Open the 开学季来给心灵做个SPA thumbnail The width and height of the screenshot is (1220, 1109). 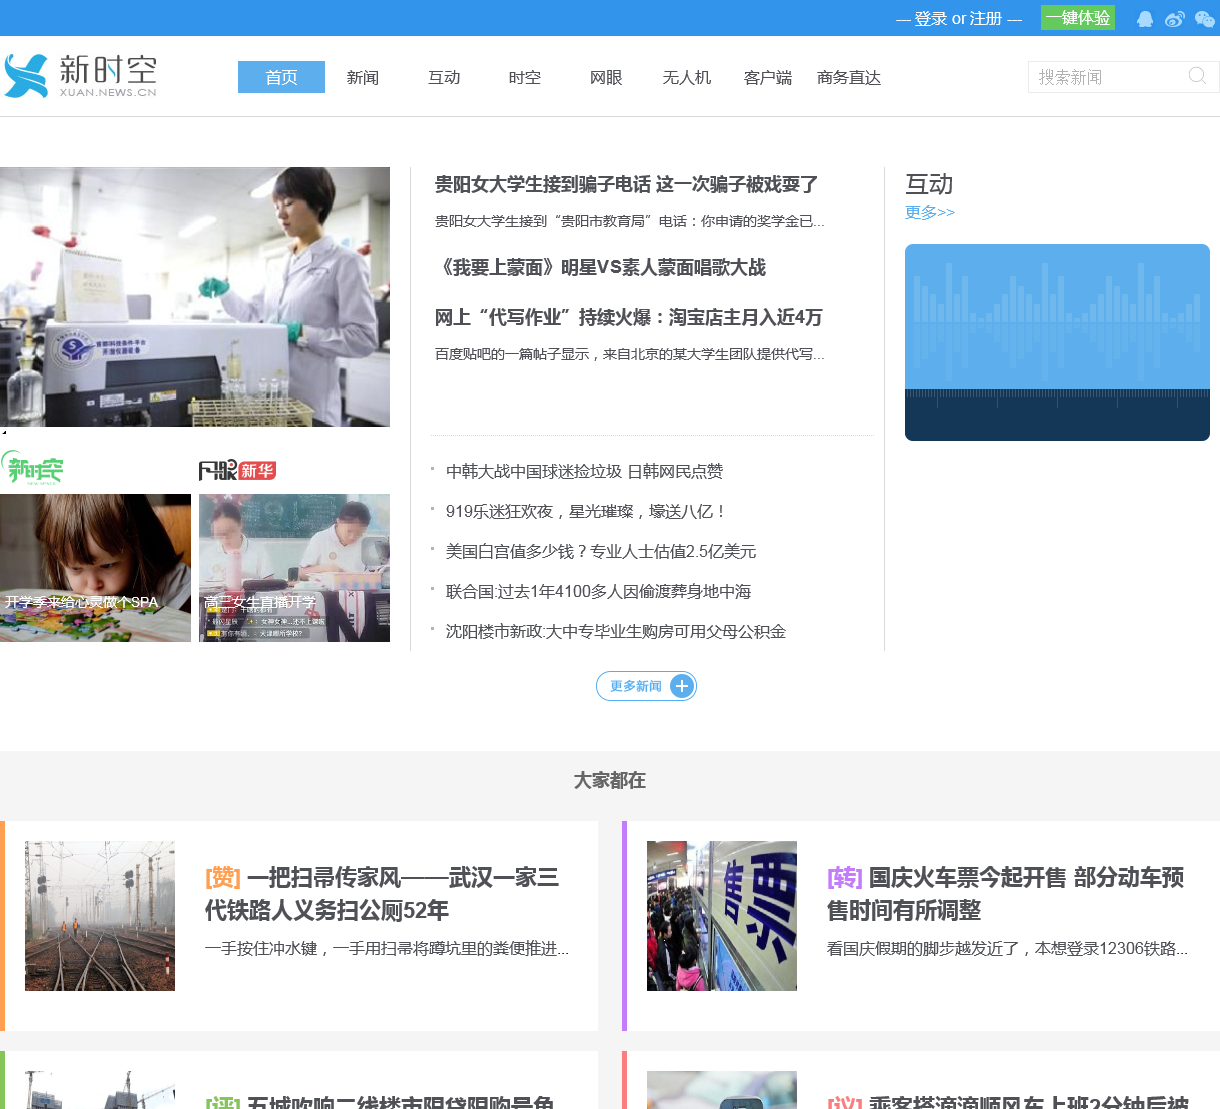pos(95,568)
